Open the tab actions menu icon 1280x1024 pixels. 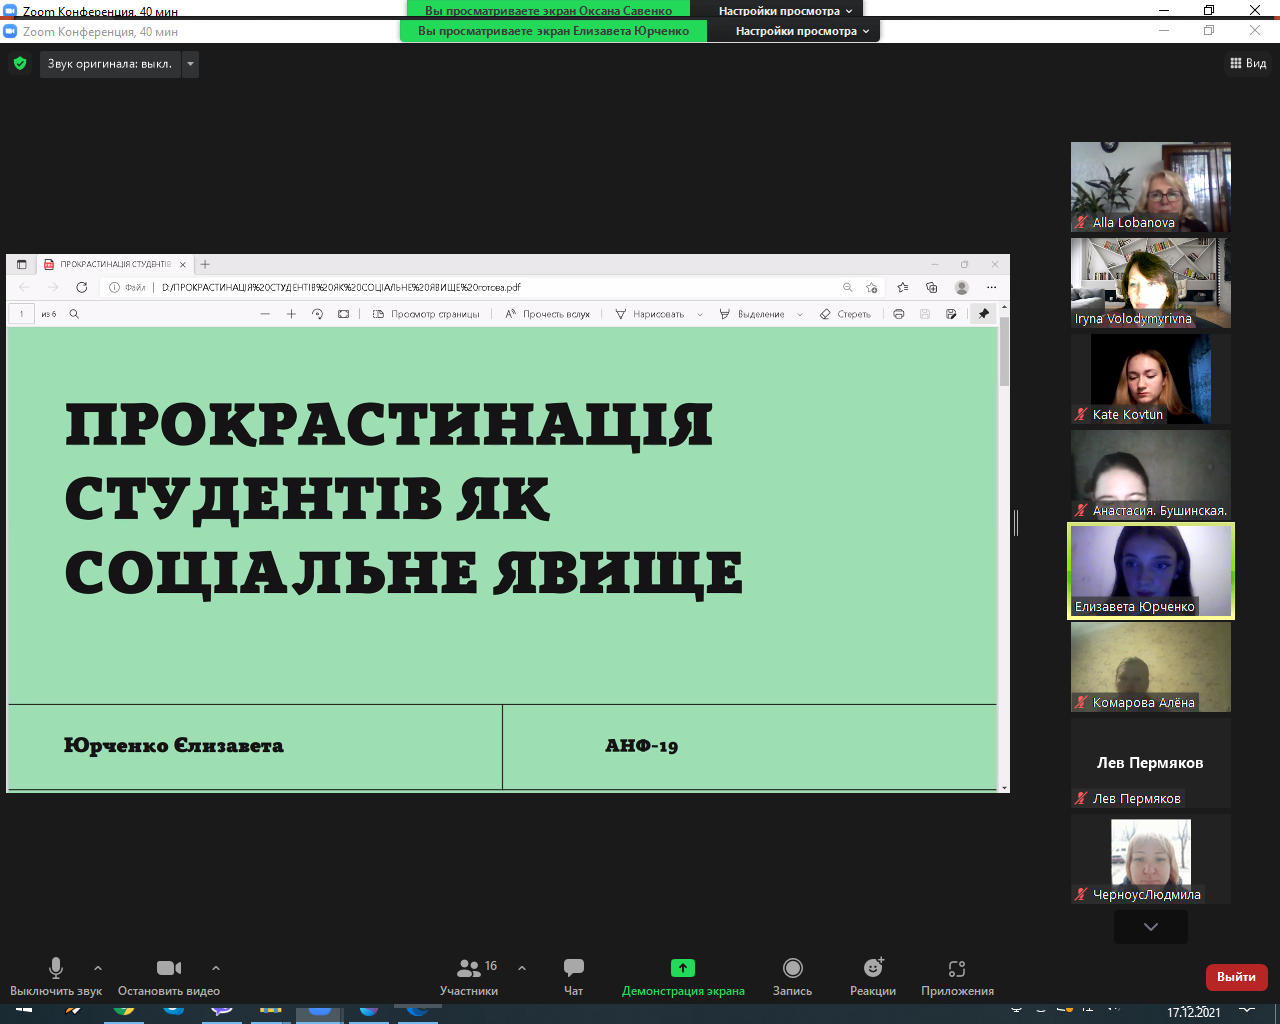[21, 265]
